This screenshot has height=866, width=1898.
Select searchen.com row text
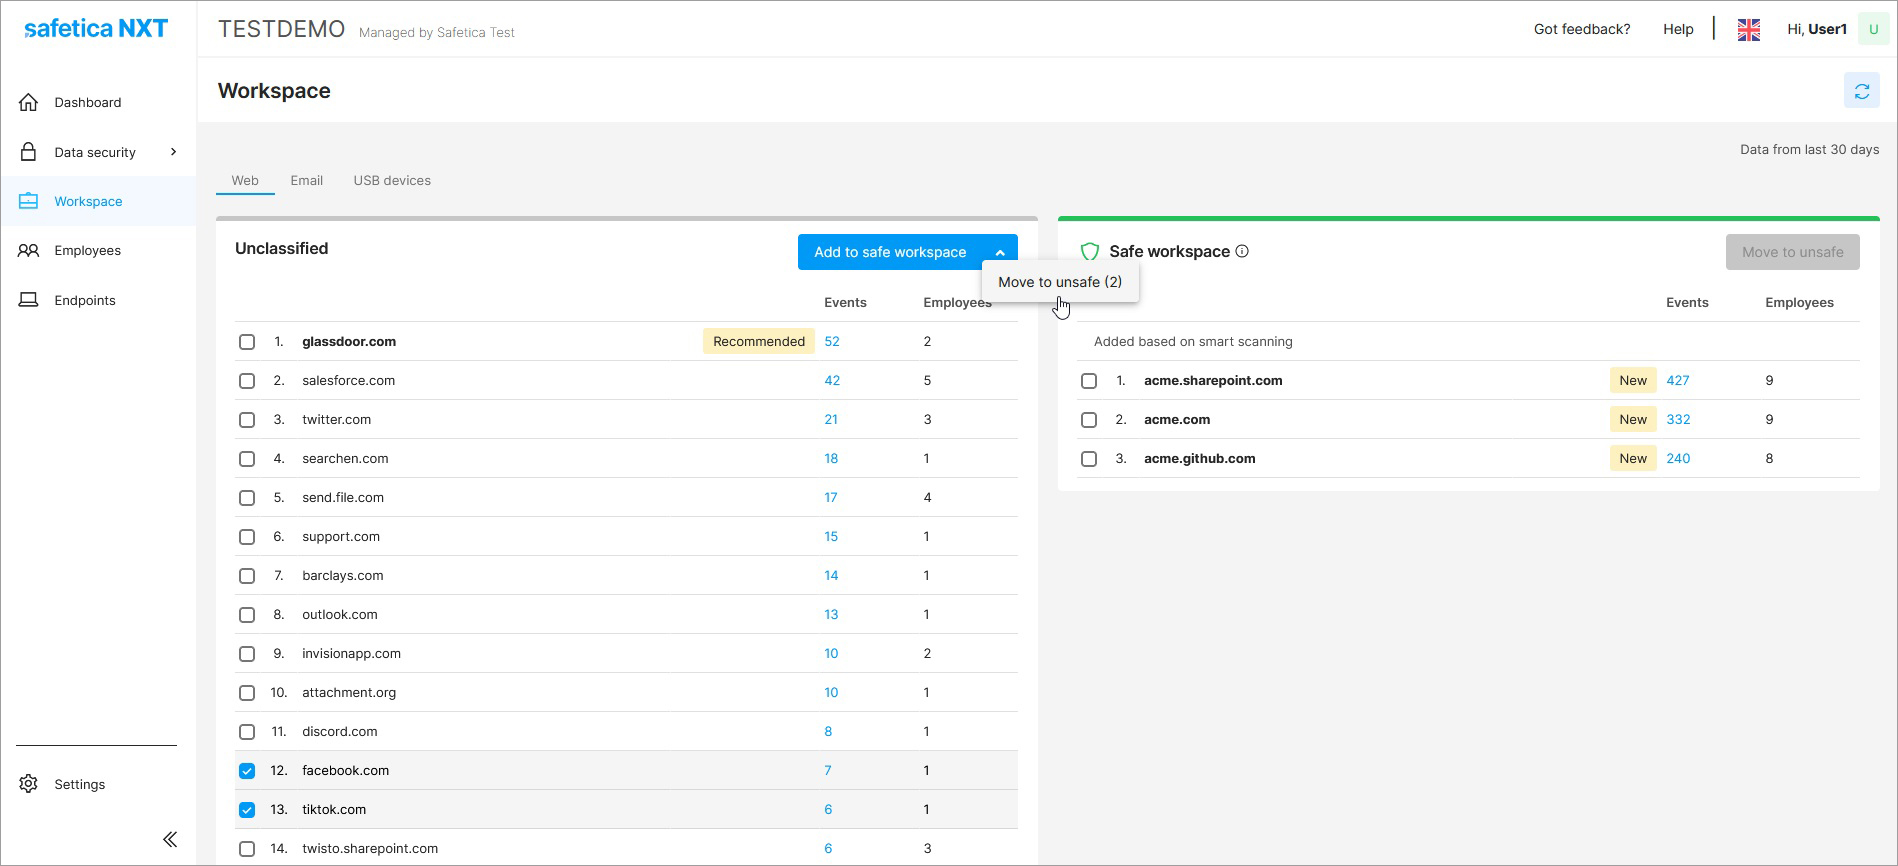[345, 459]
